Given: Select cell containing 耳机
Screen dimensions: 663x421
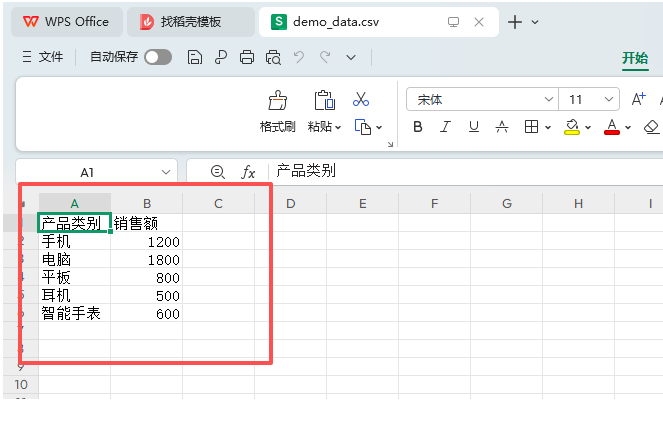Looking at the screenshot, I should tap(75, 295).
